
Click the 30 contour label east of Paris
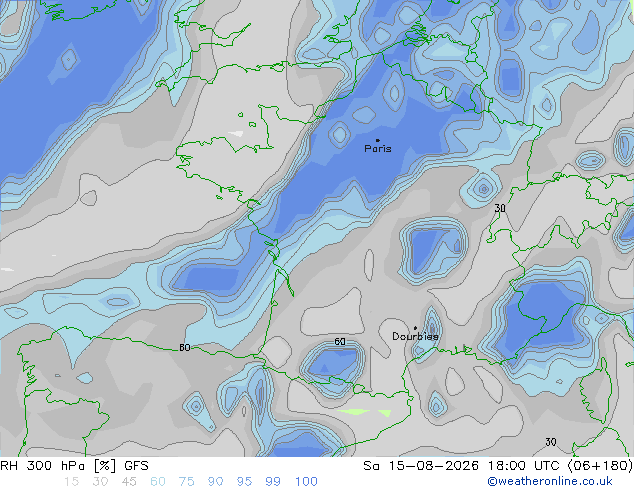pos(500,208)
